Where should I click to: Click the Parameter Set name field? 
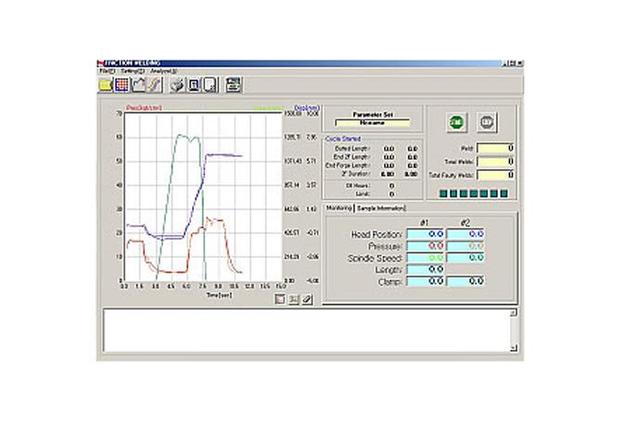[372, 123]
